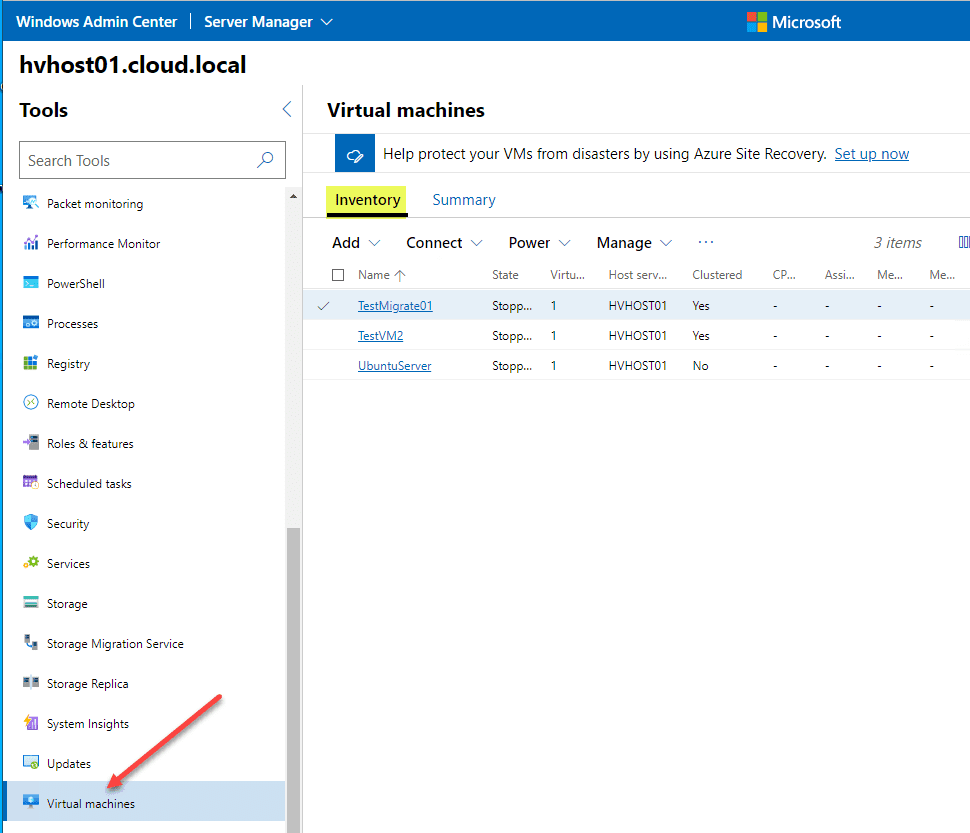970x833 pixels.
Task: Switch to the Inventory tab
Action: pyautogui.click(x=367, y=200)
